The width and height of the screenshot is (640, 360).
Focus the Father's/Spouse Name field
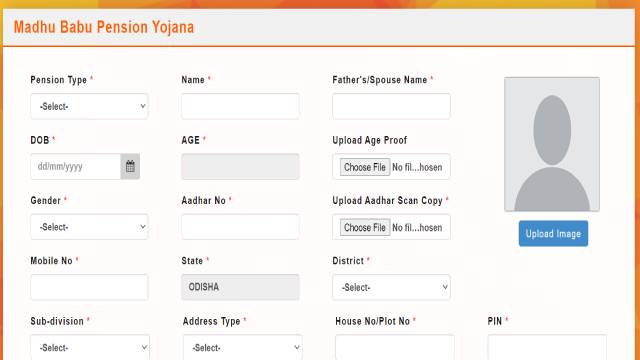tap(391, 107)
